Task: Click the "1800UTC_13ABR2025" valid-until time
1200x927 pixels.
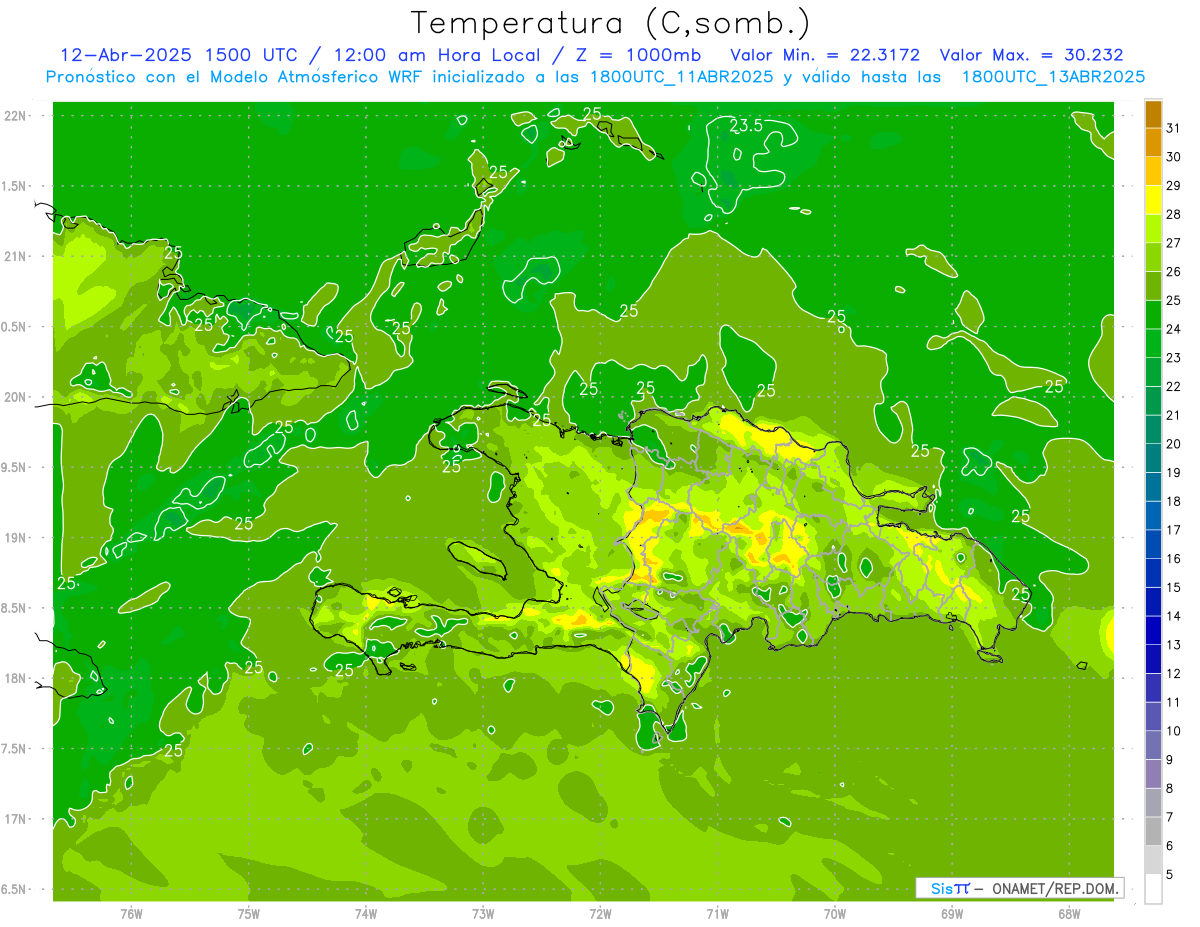Action: (1053, 77)
